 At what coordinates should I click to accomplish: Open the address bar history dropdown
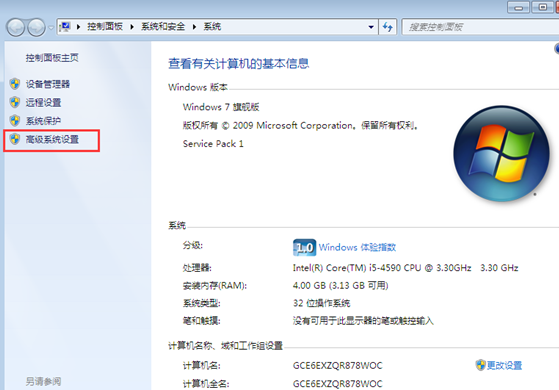point(371,27)
